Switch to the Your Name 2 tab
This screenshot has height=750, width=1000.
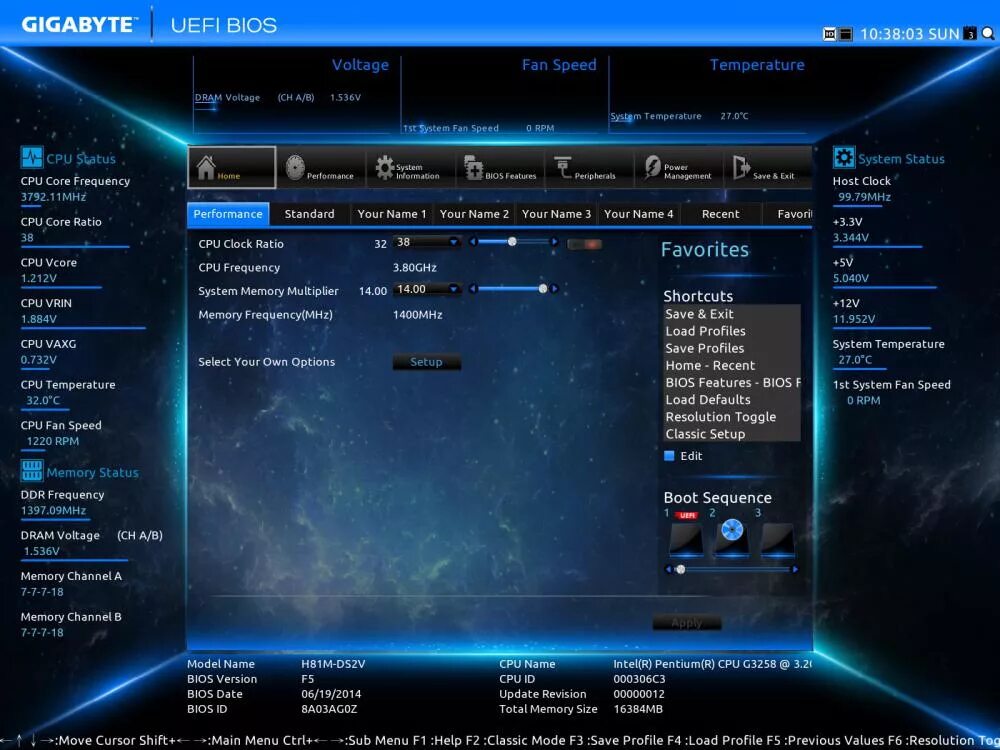click(474, 214)
